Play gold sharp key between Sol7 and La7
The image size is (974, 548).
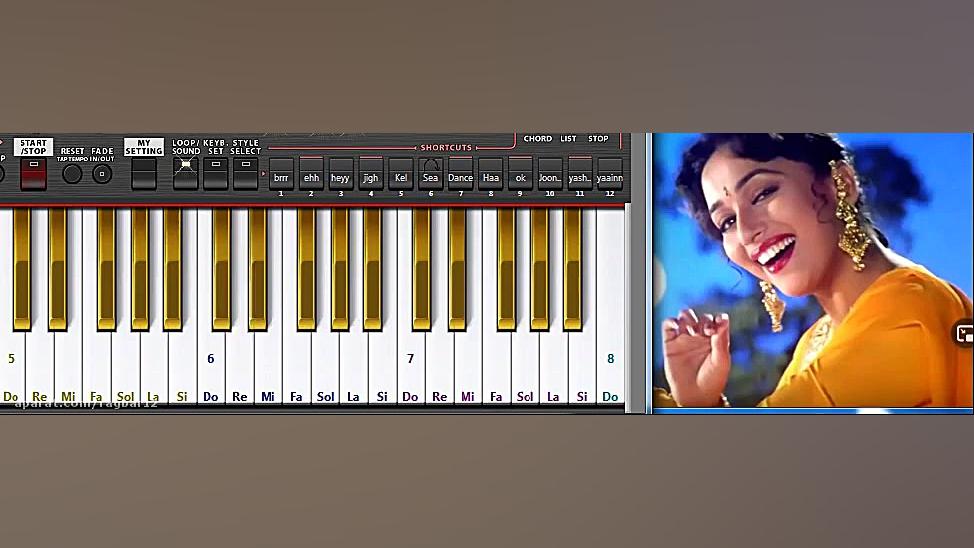[539, 268]
